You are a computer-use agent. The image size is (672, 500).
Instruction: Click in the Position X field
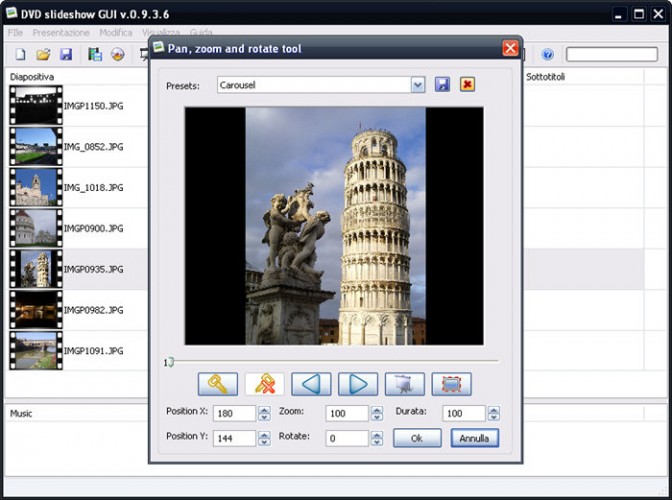[x=235, y=413]
